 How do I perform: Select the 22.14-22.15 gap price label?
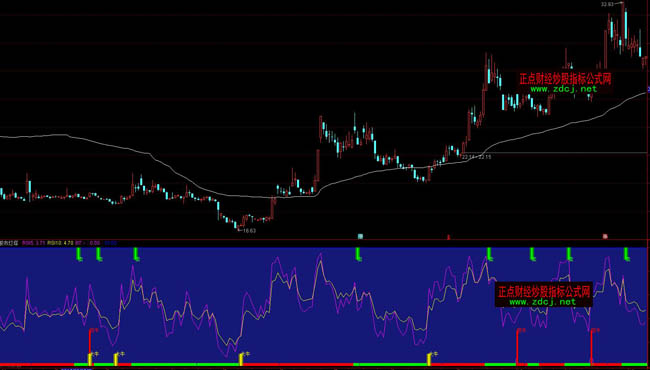coord(477,157)
